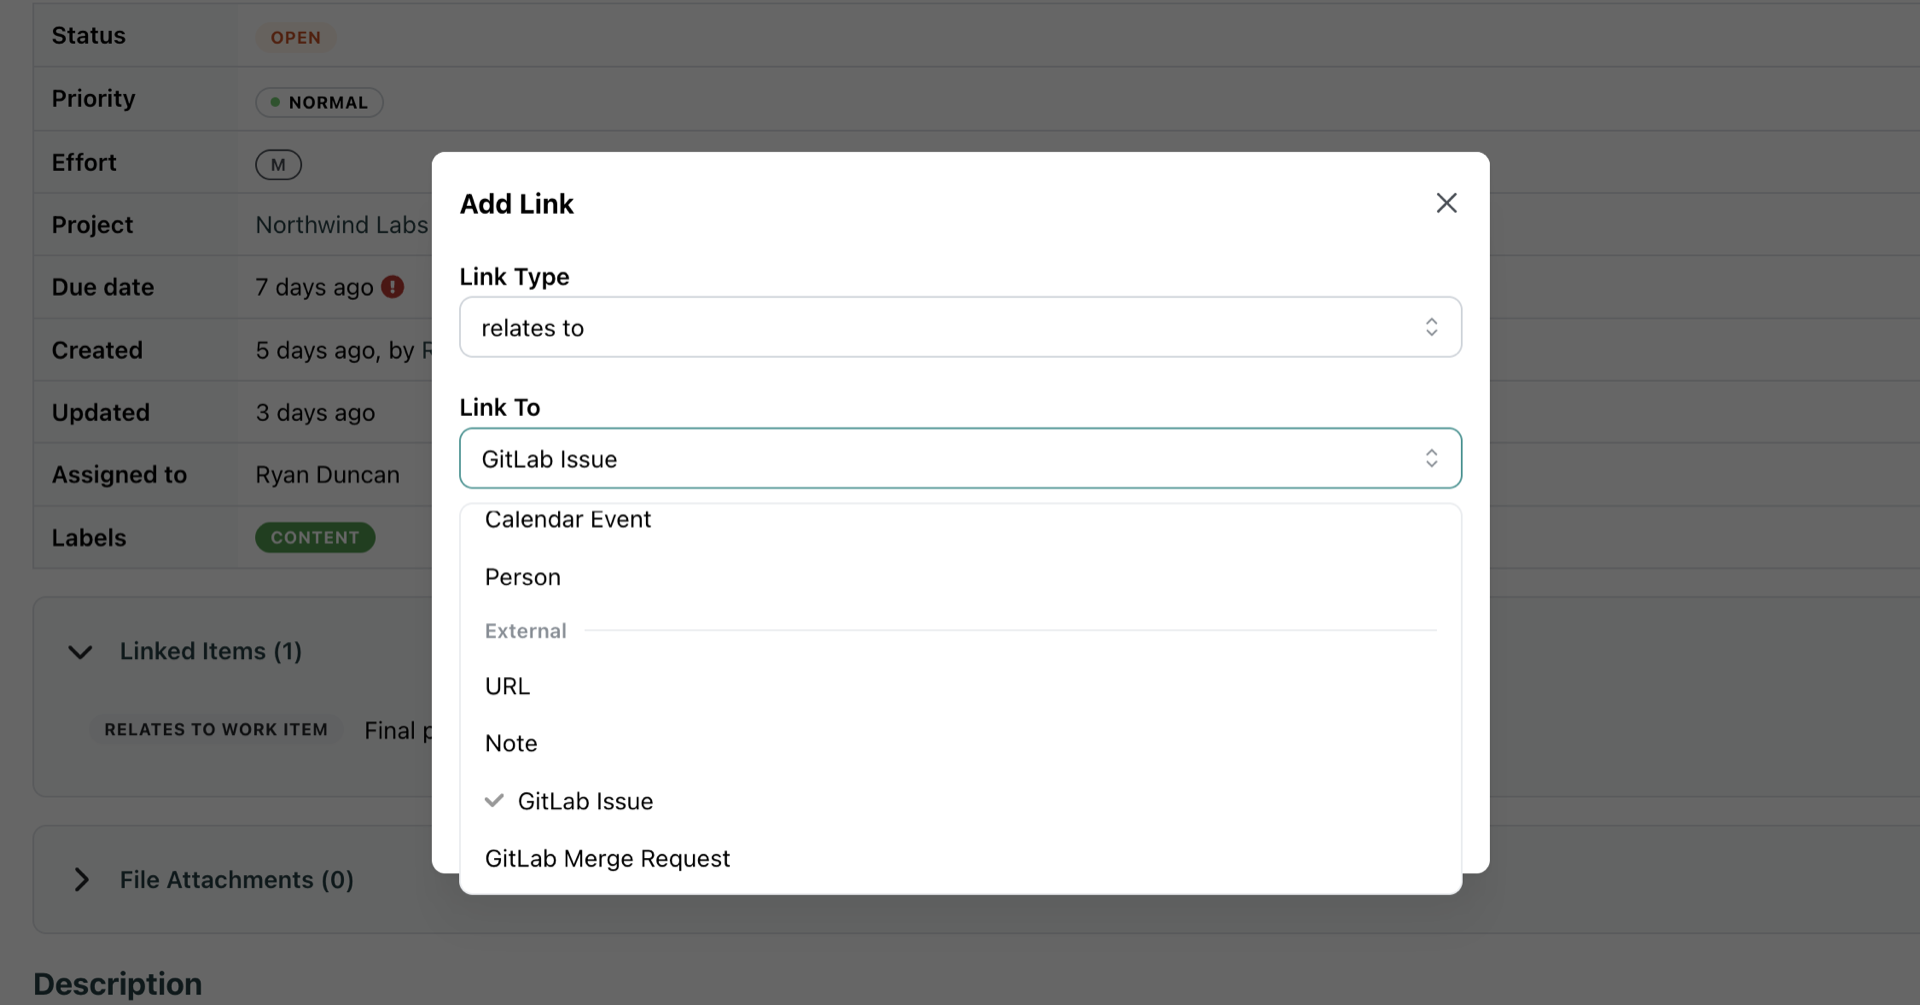Click the External group header
Viewport: 1920px width, 1005px height.
coord(526,631)
